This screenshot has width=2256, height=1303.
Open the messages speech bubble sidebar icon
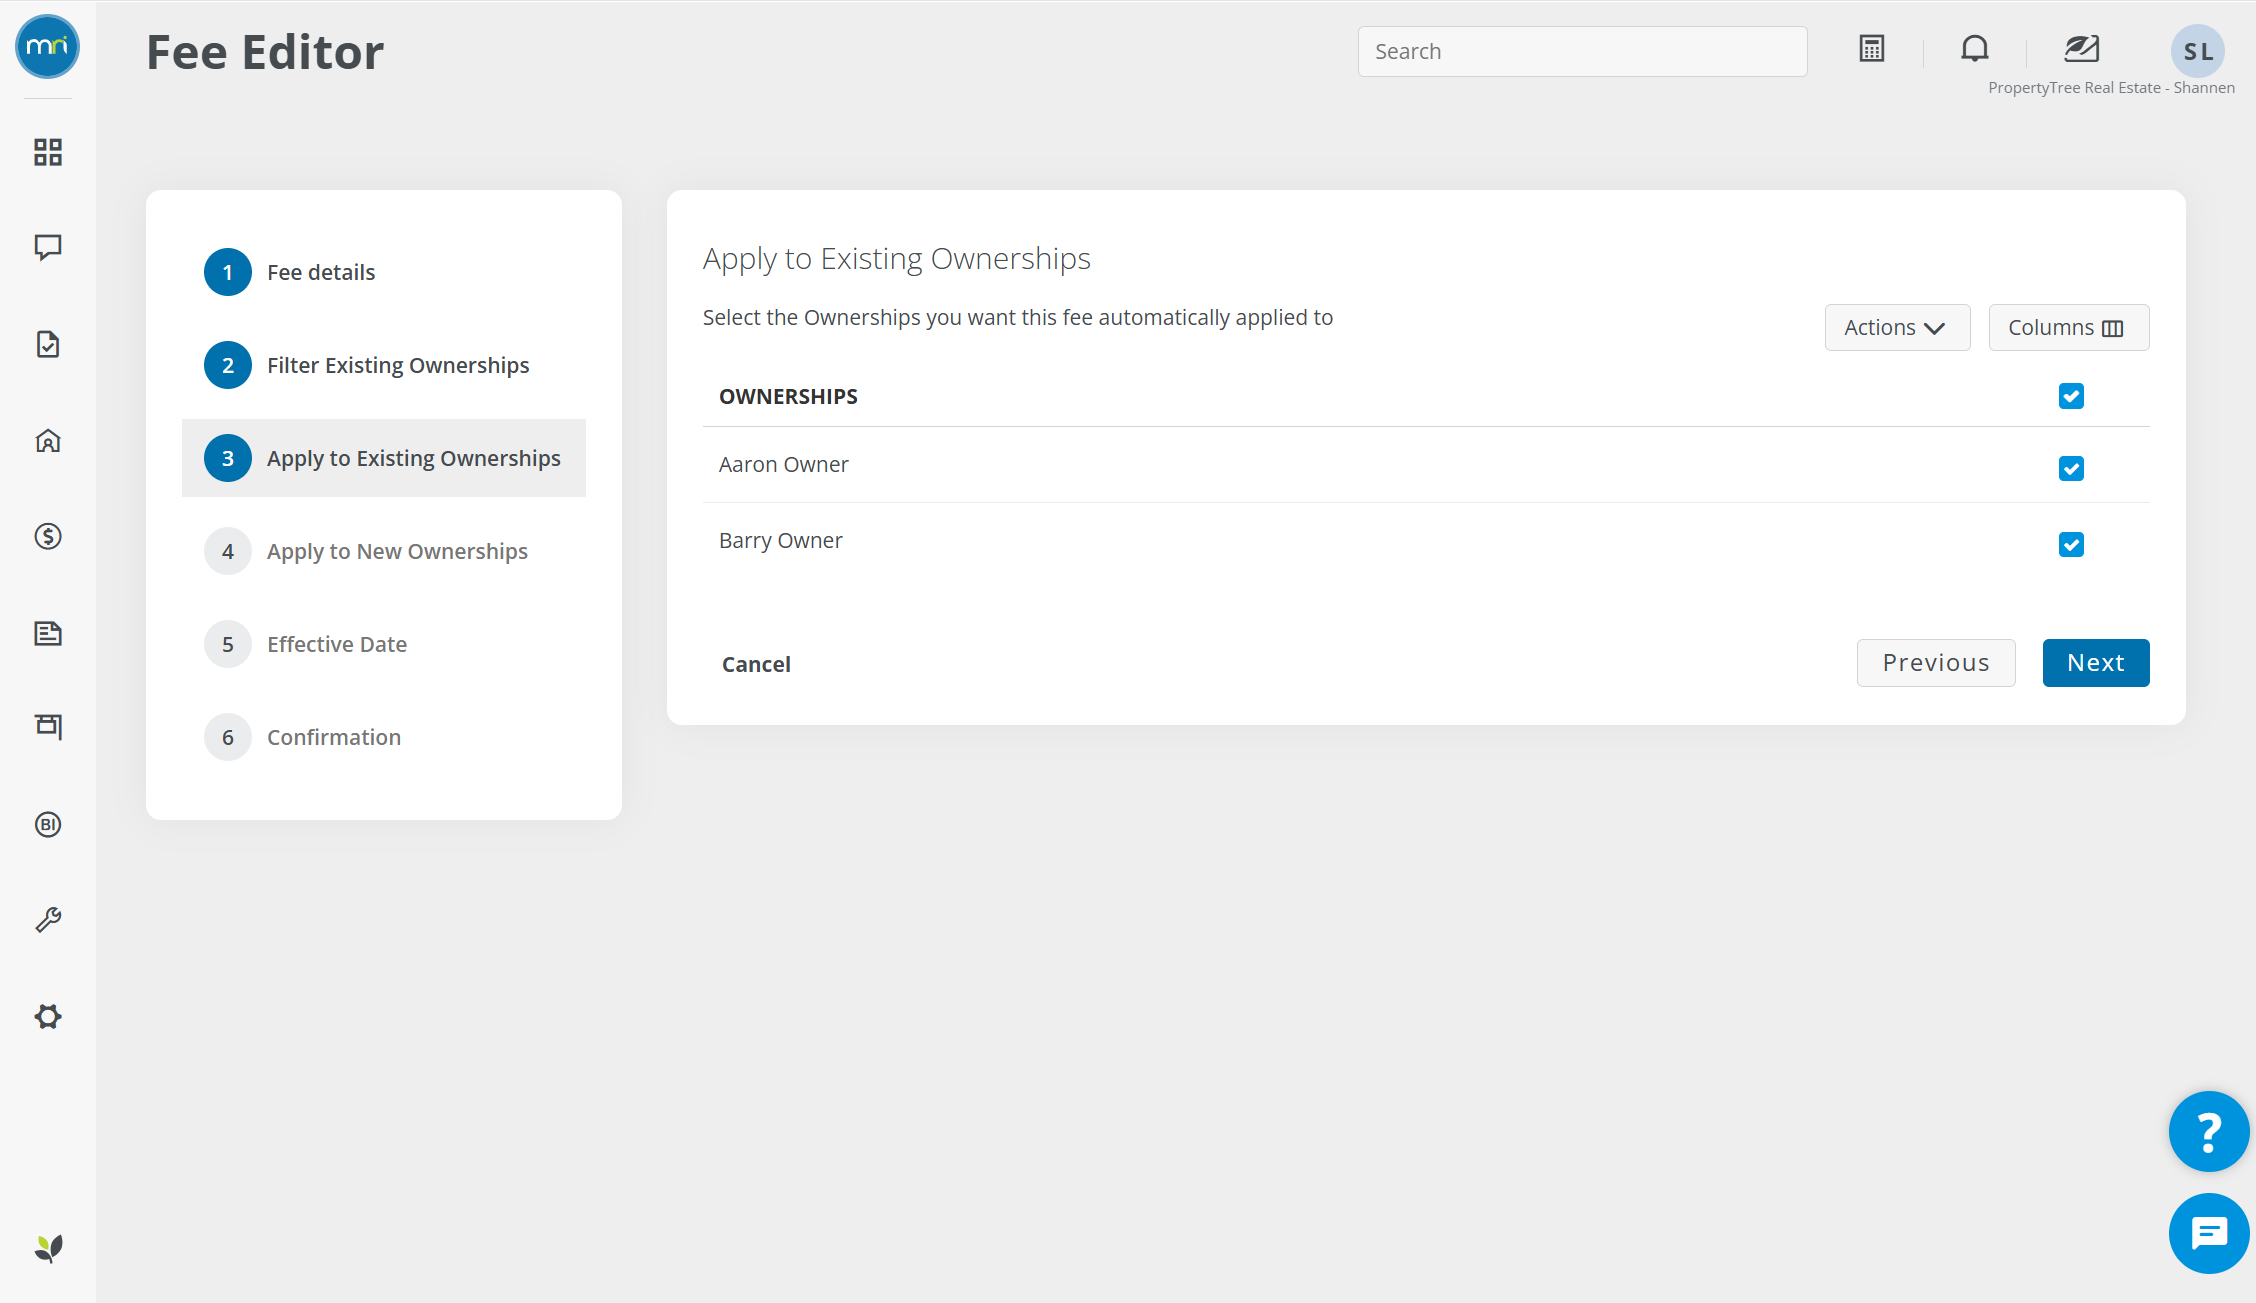click(48, 247)
